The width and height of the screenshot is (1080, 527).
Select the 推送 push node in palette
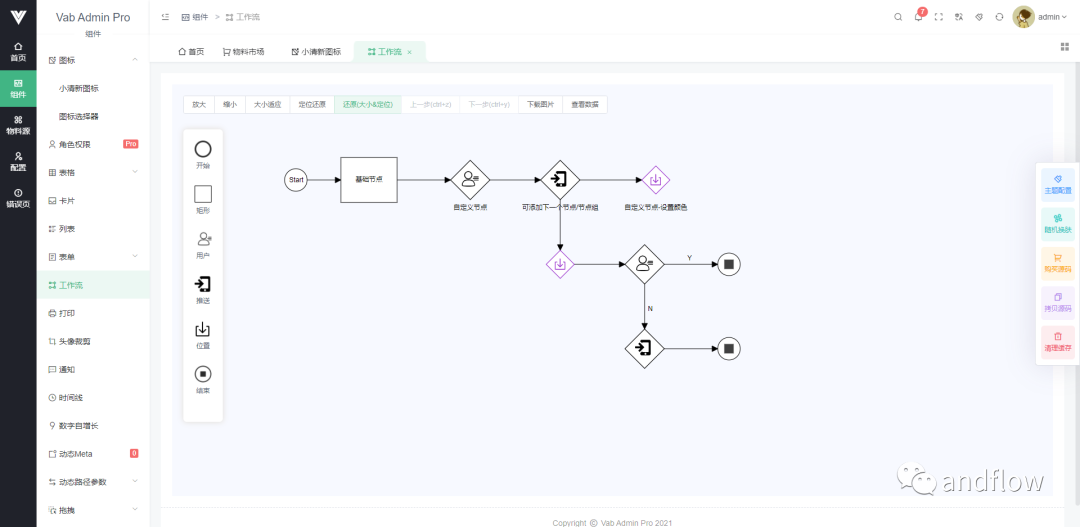pyautogui.click(x=202, y=285)
